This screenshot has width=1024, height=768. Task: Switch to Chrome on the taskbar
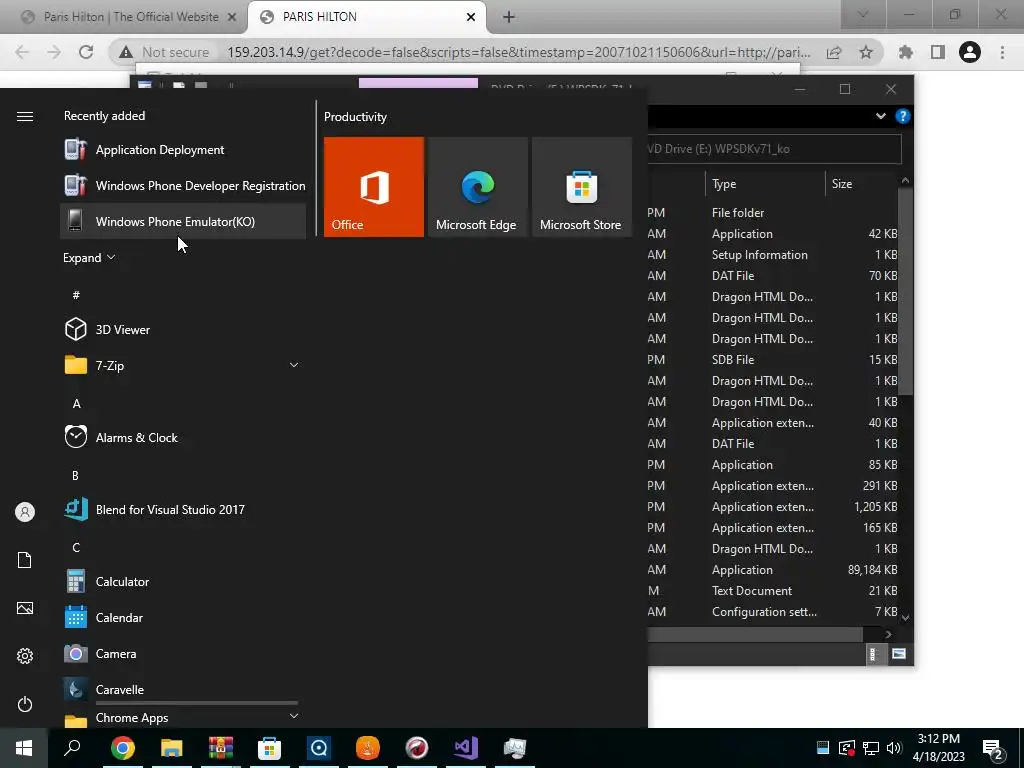click(x=122, y=748)
